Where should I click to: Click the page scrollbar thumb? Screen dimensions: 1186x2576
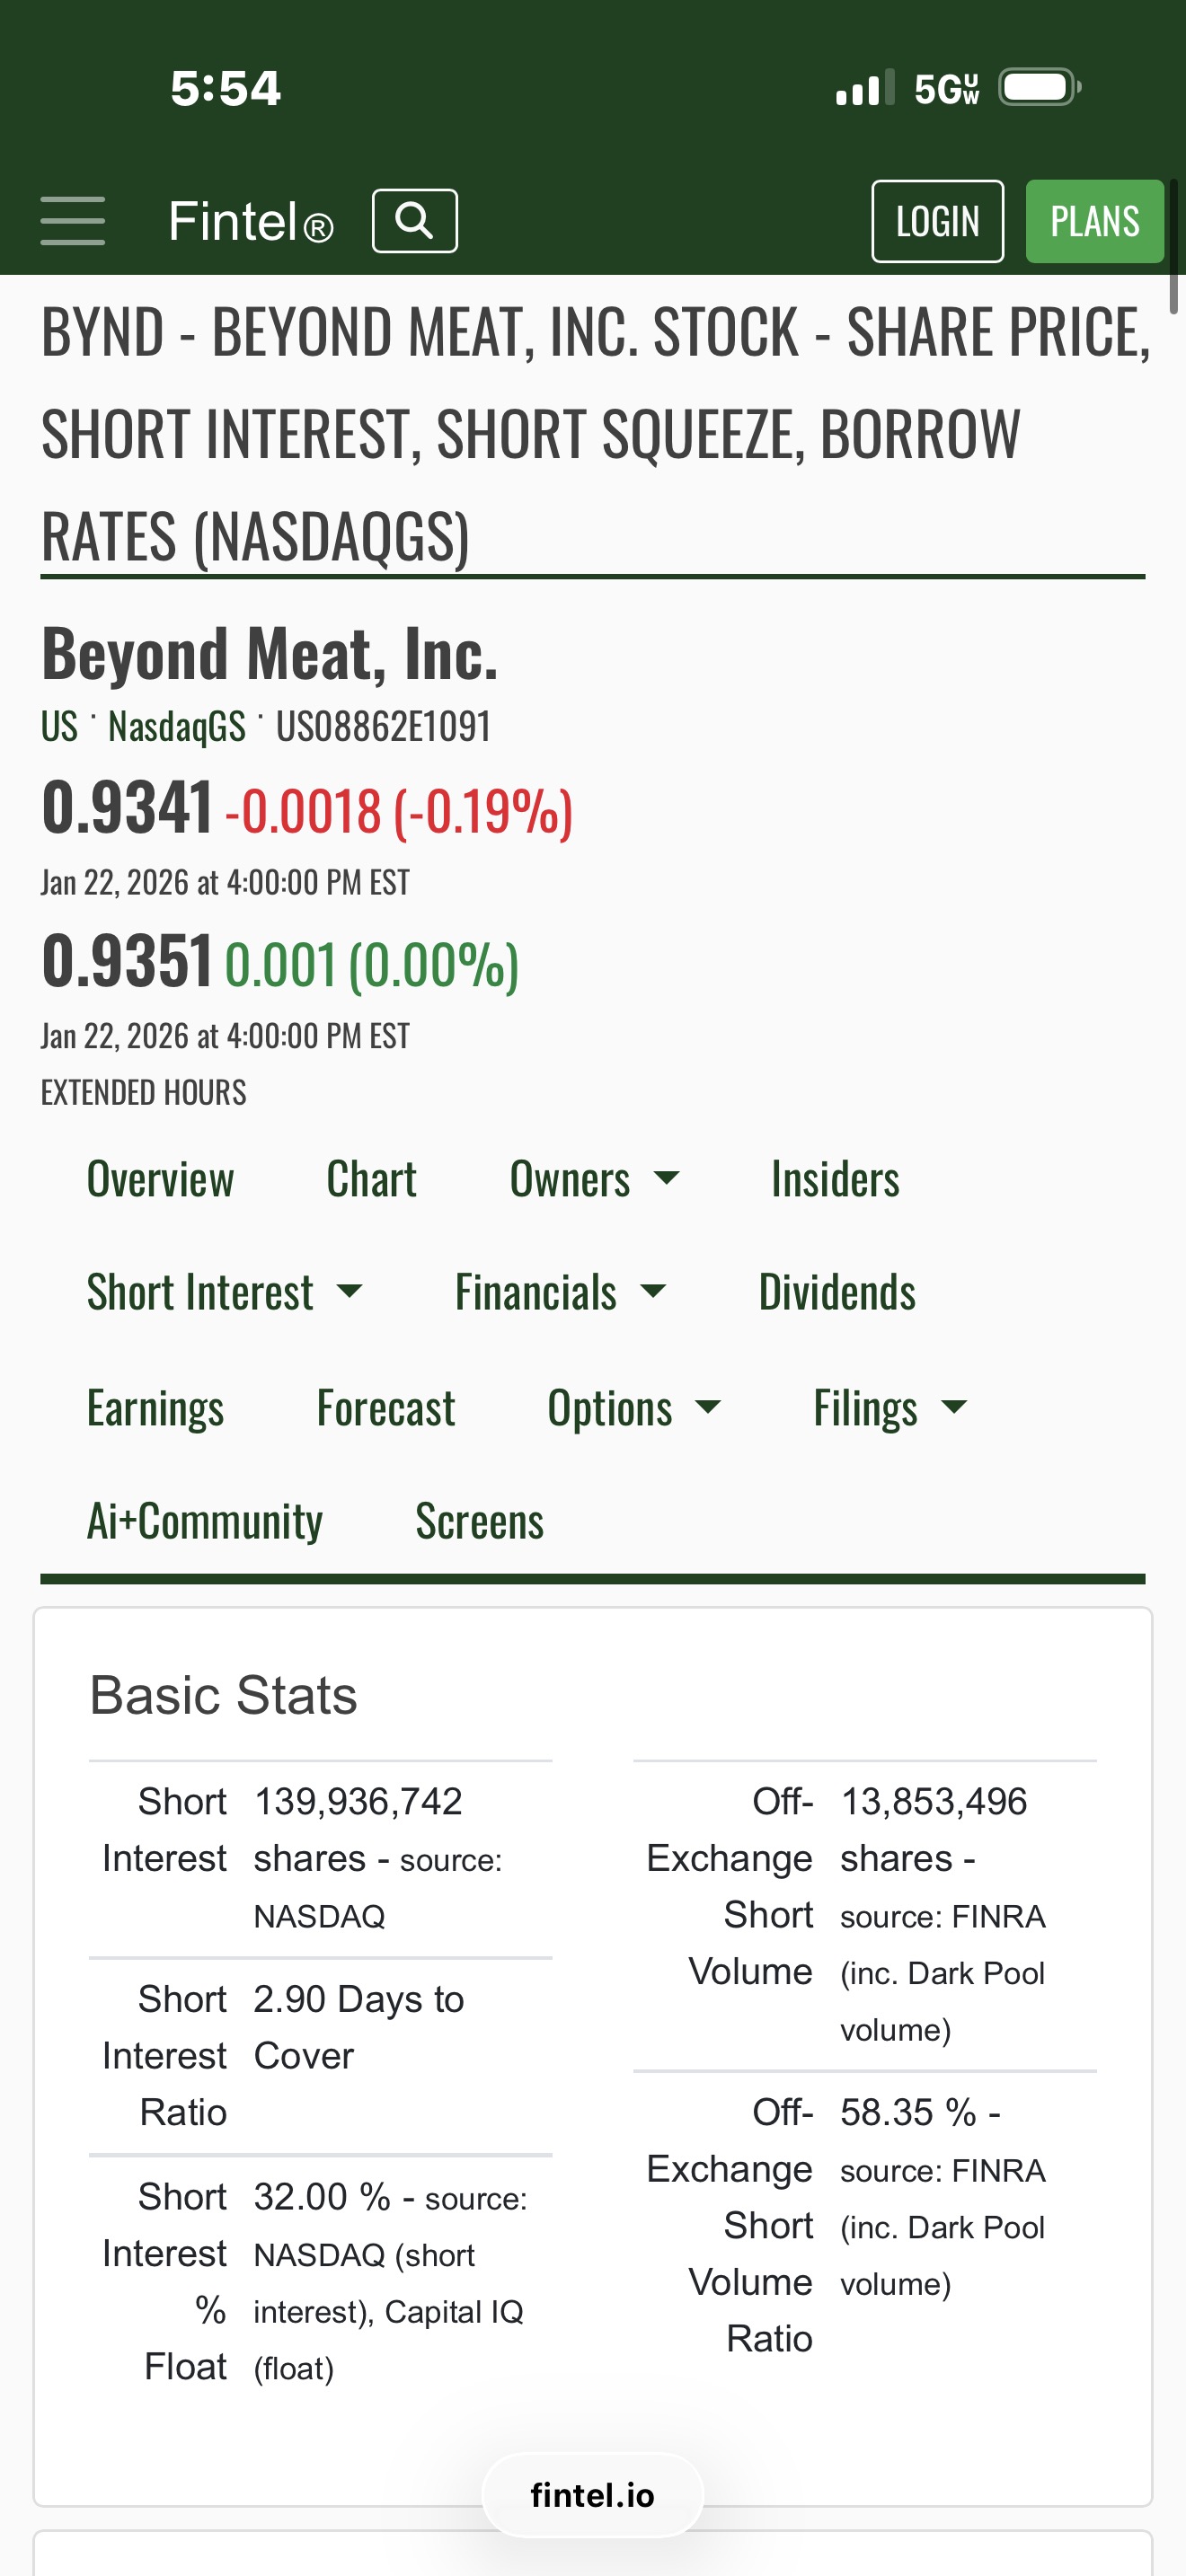(x=1174, y=246)
